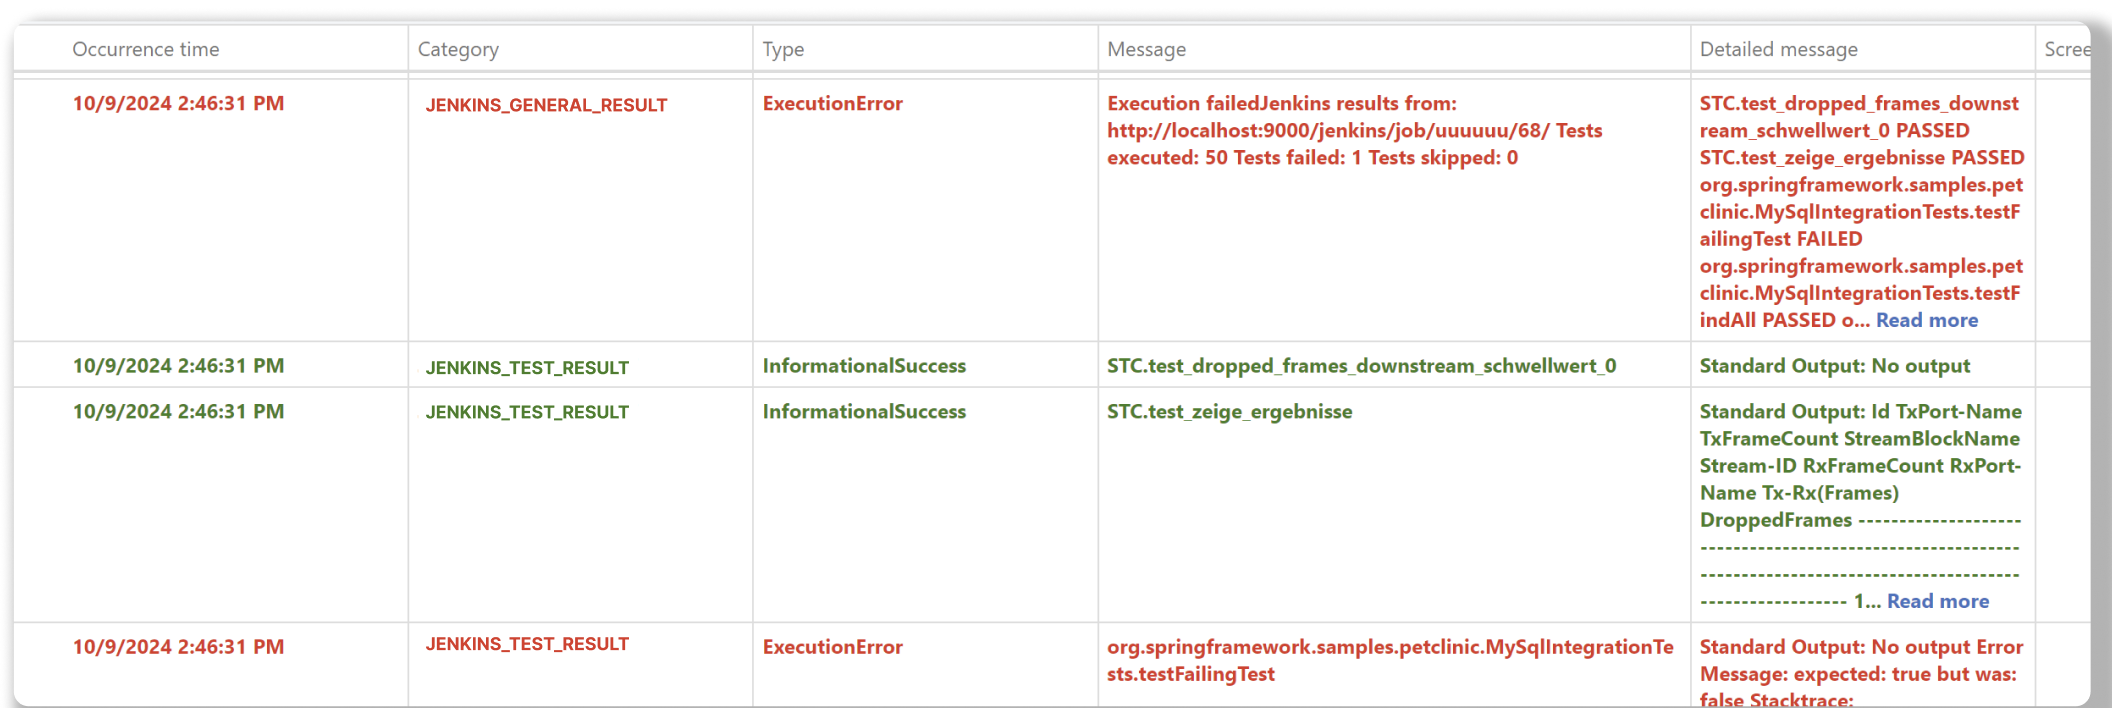The width and height of the screenshot is (2112, 708).
Task: Sort by the Occurrence time column header
Action: [x=146, y=49]
